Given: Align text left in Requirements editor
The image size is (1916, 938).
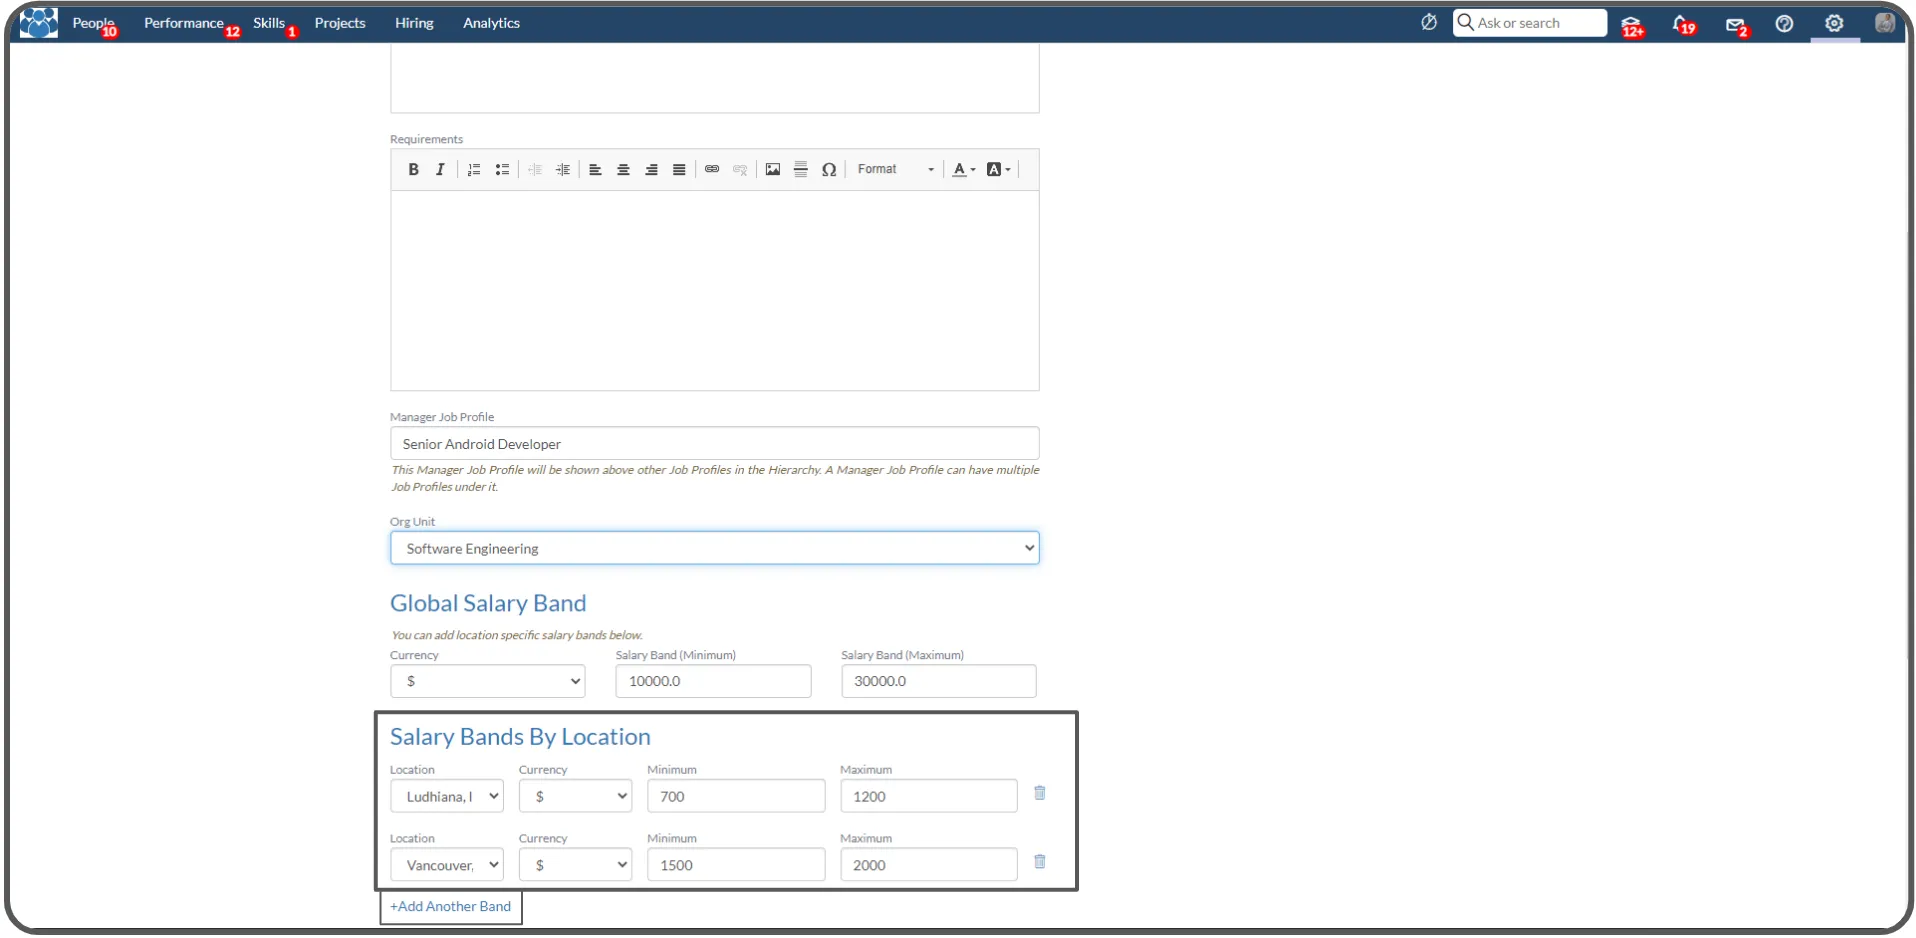Looking at the screenshot, I should (x=595, y=170).
